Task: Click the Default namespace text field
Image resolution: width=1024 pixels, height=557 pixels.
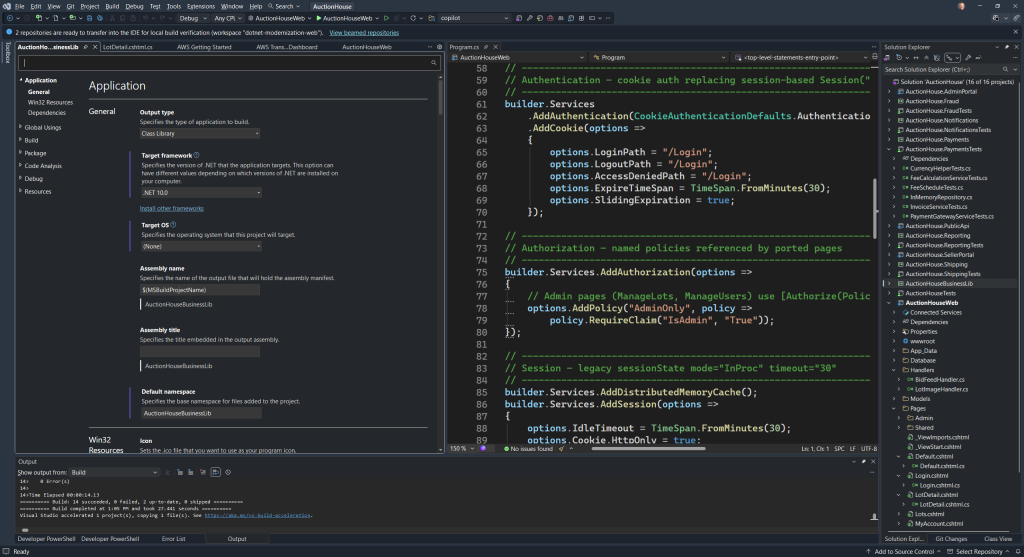Action: tap(201, 413)
